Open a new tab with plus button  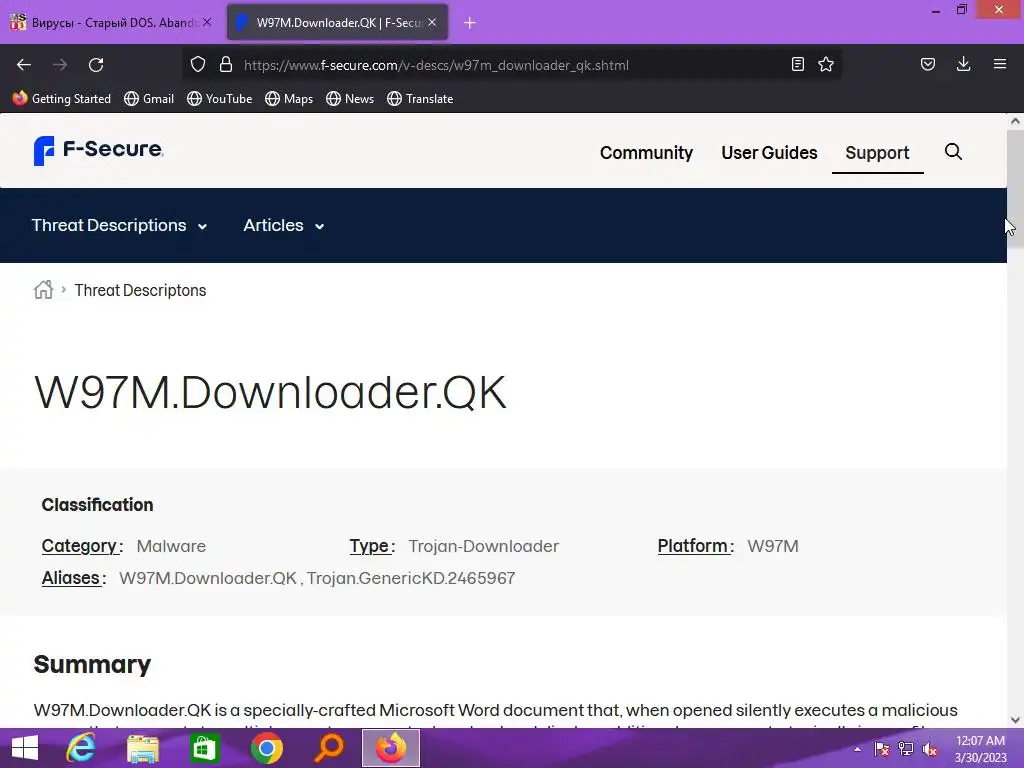click(470, 23)
